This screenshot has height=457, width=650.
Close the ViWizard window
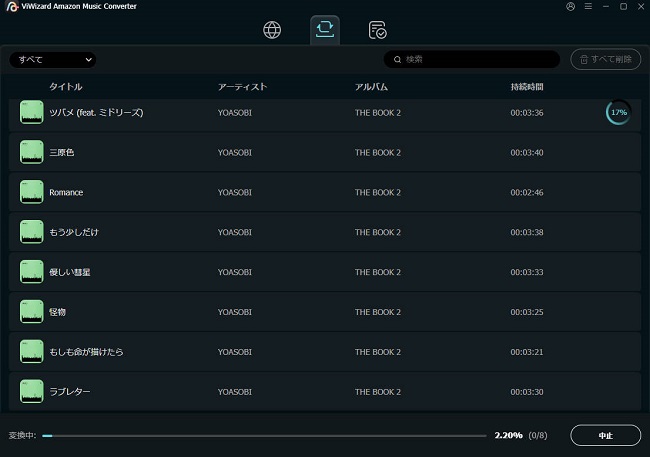[641, 7]
